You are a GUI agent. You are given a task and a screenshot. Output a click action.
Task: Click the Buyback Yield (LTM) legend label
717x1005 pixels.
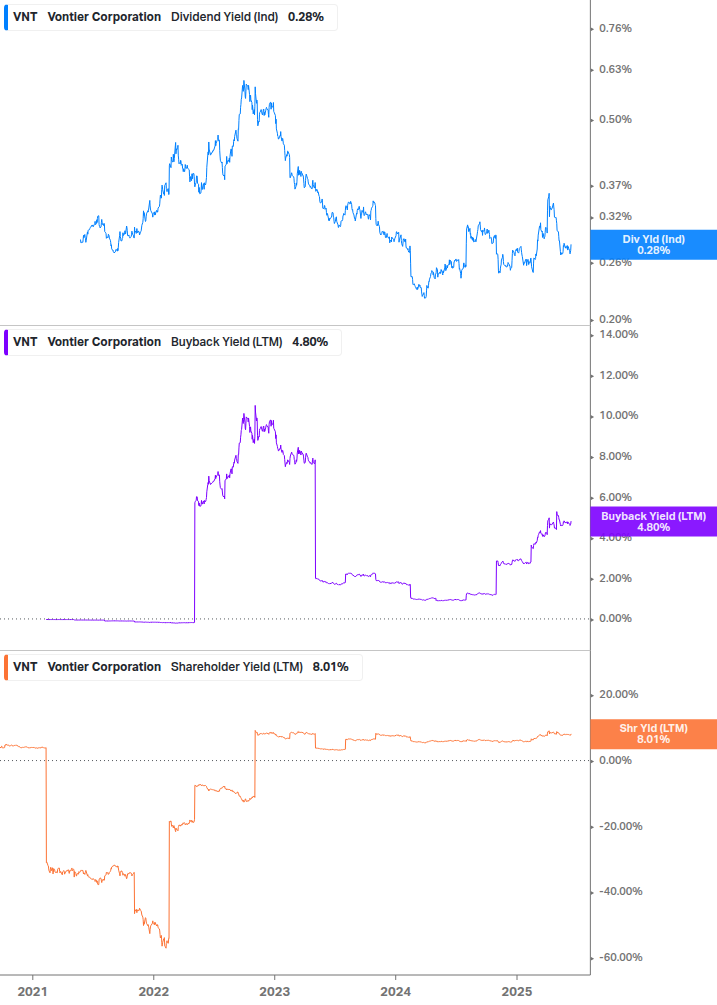pos(226,342)
